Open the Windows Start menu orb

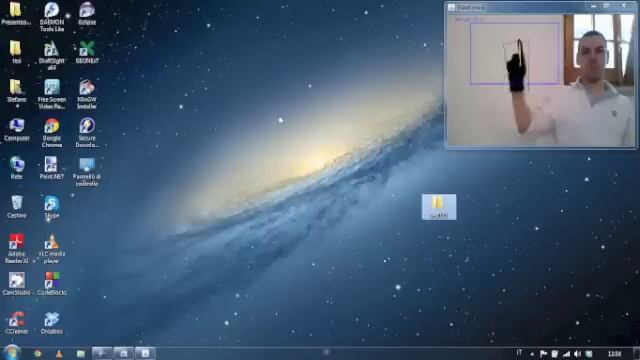click(x=11, y=353)
